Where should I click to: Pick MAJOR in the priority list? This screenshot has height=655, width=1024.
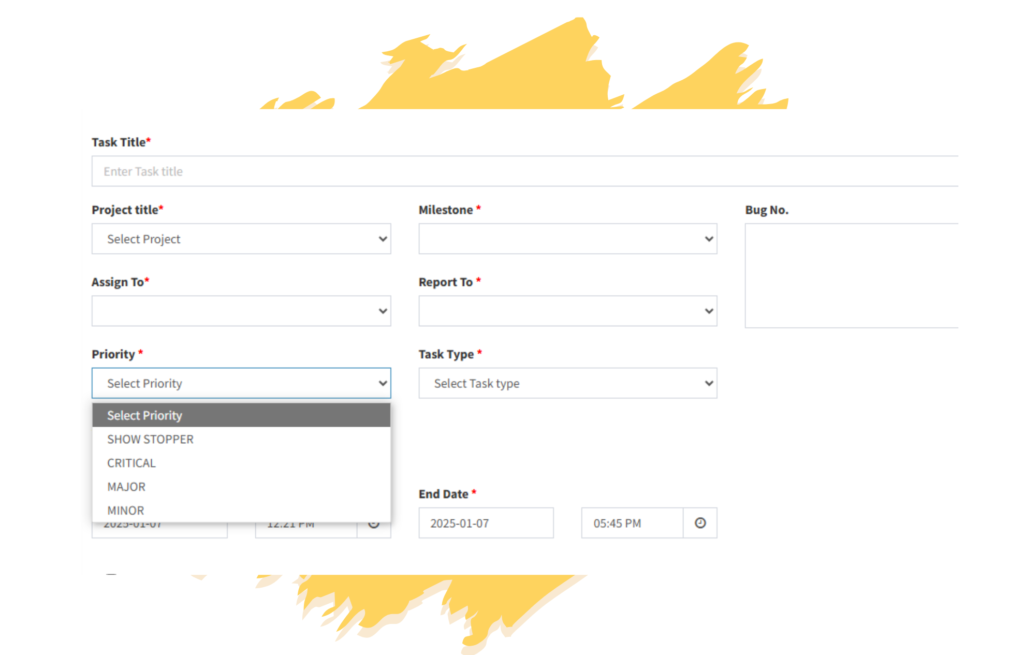click(126, 487)
